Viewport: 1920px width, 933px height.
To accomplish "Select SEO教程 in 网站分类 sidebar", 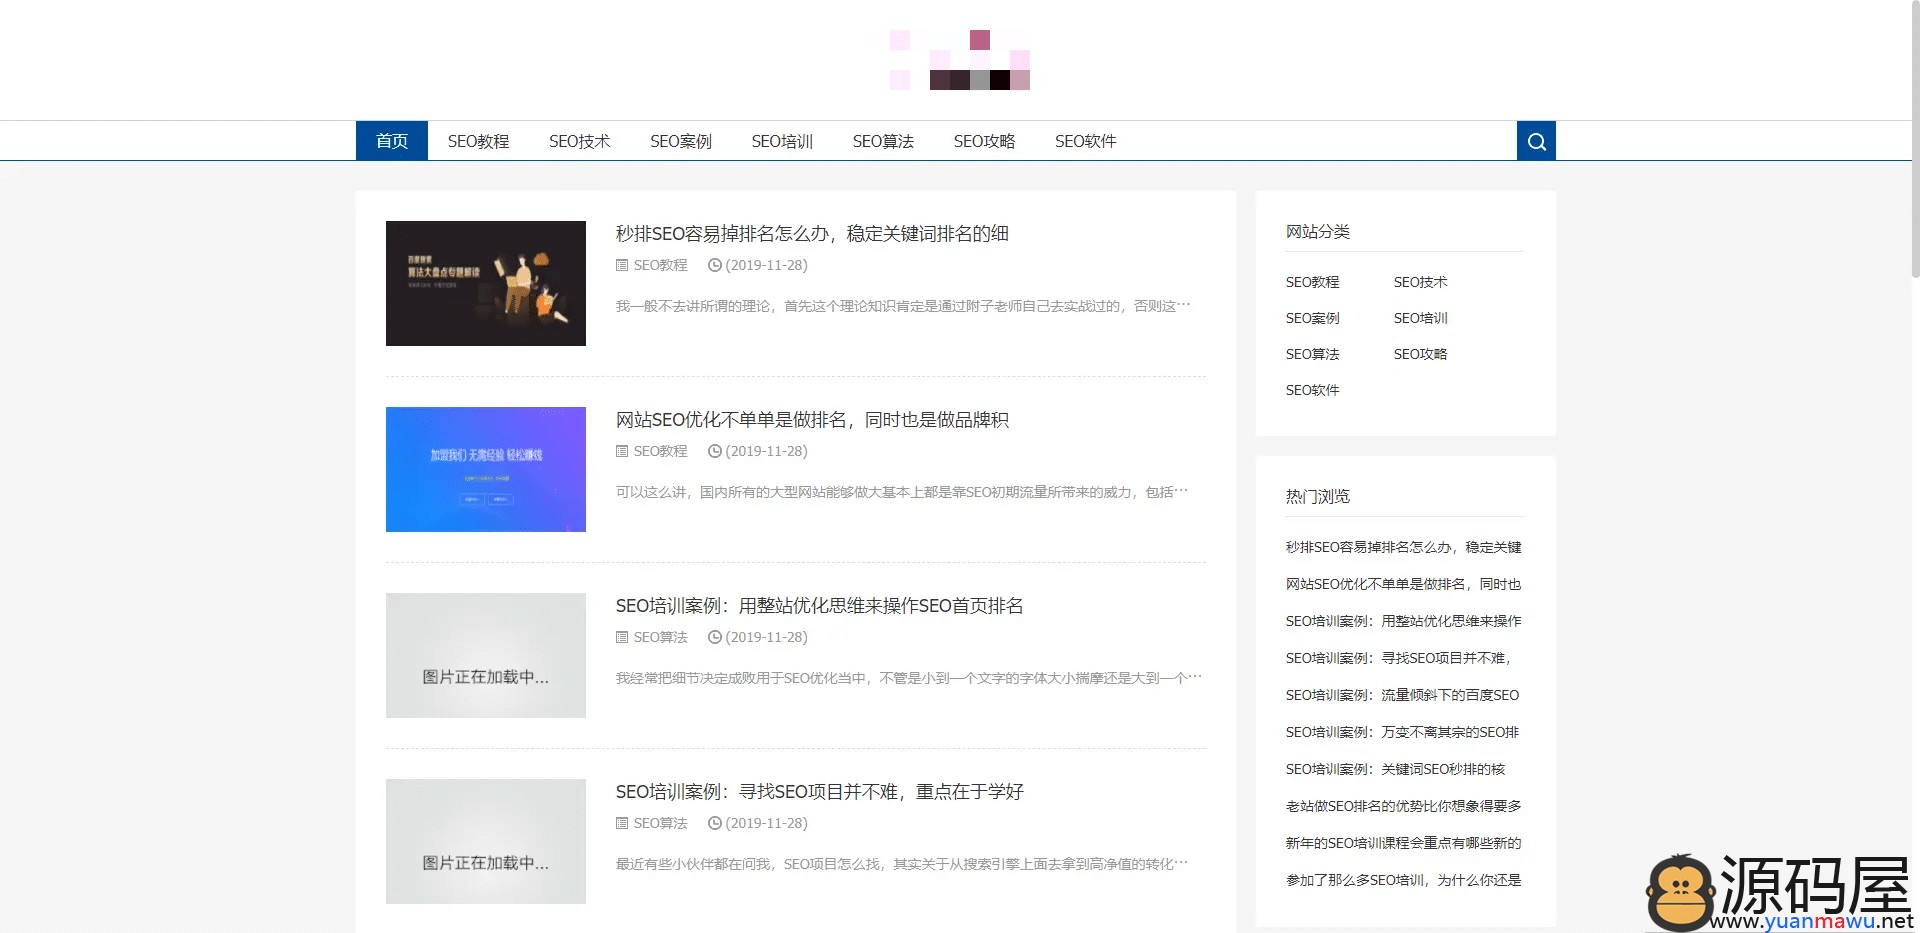I will click(1312, 282).
